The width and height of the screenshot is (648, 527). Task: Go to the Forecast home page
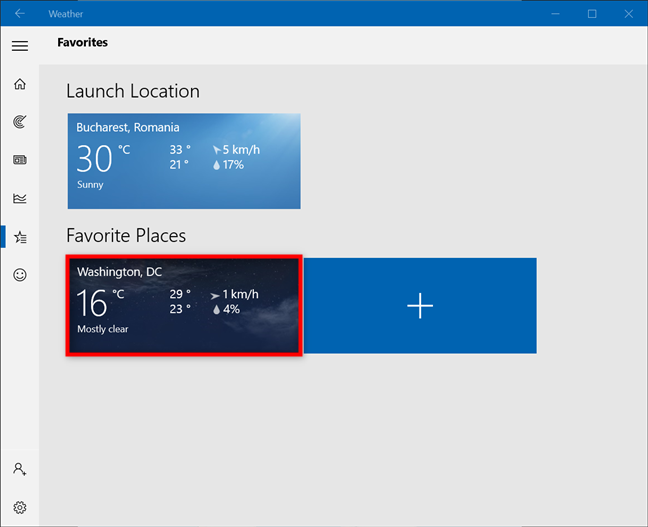point(19,84)
